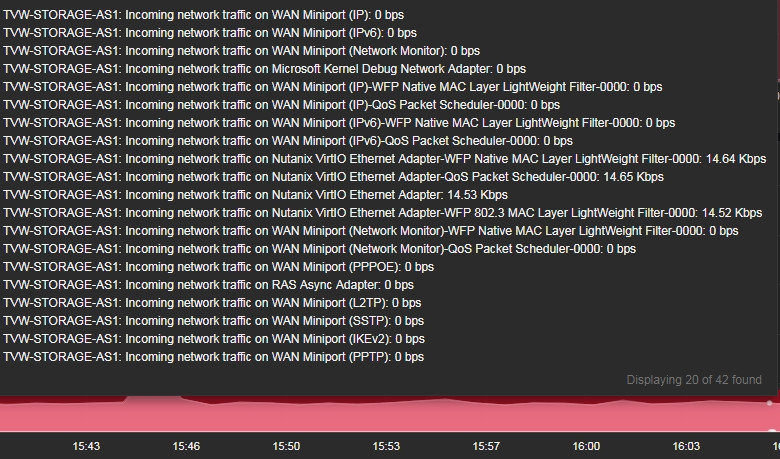Select the WAN Miniport (L2TP) entry
780x459 pixels.
coord(212,302)
